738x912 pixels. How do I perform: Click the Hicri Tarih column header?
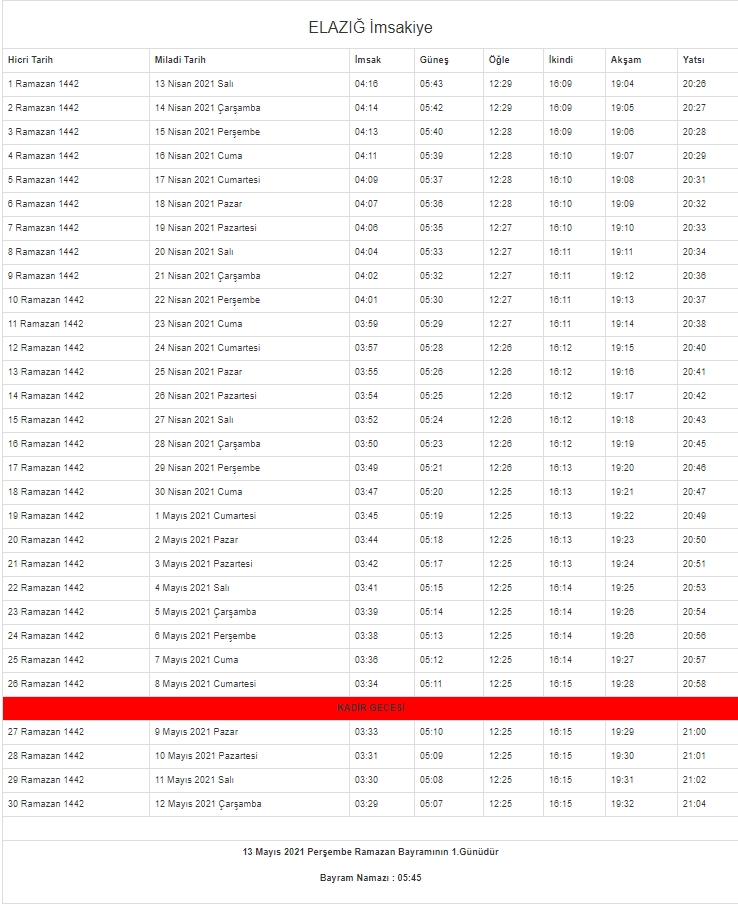pyautogui.click(x=29, y=60)
